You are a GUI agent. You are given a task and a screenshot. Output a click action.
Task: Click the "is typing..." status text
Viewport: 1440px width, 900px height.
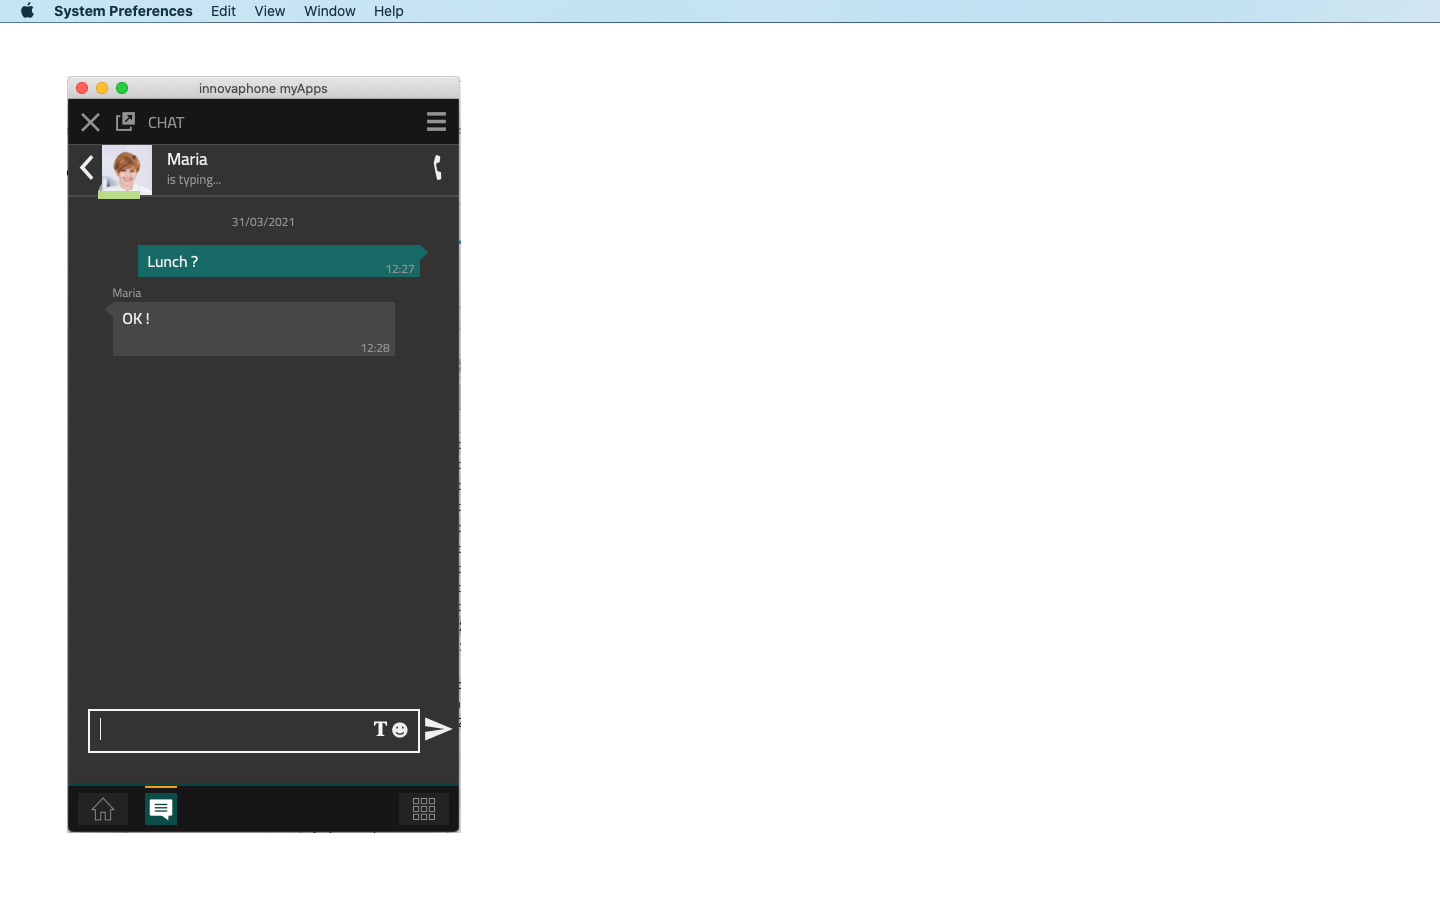(x=194, y=180)
